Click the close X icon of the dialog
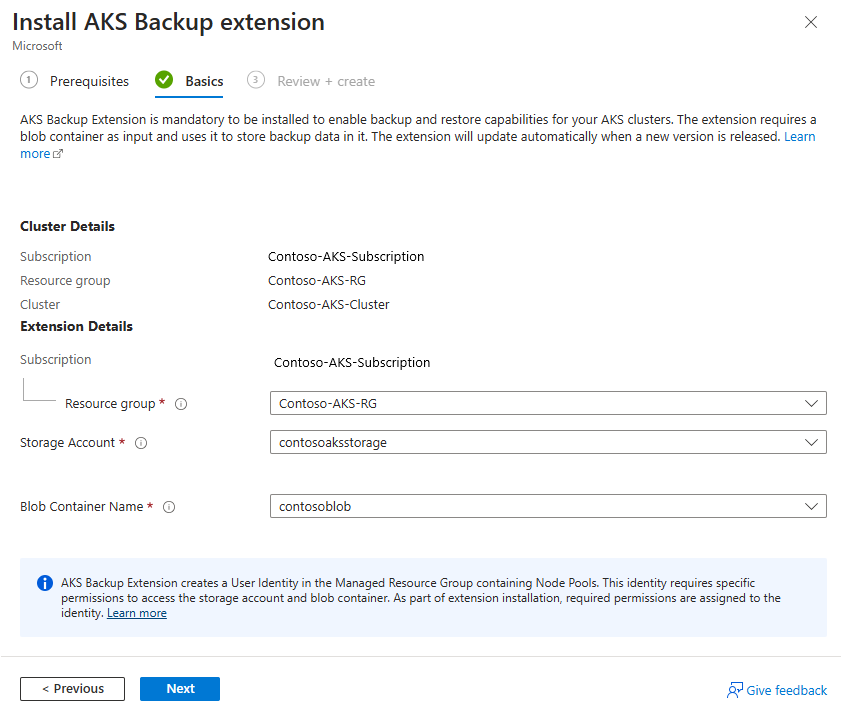 pyautogui.click(x=811, y=22)
